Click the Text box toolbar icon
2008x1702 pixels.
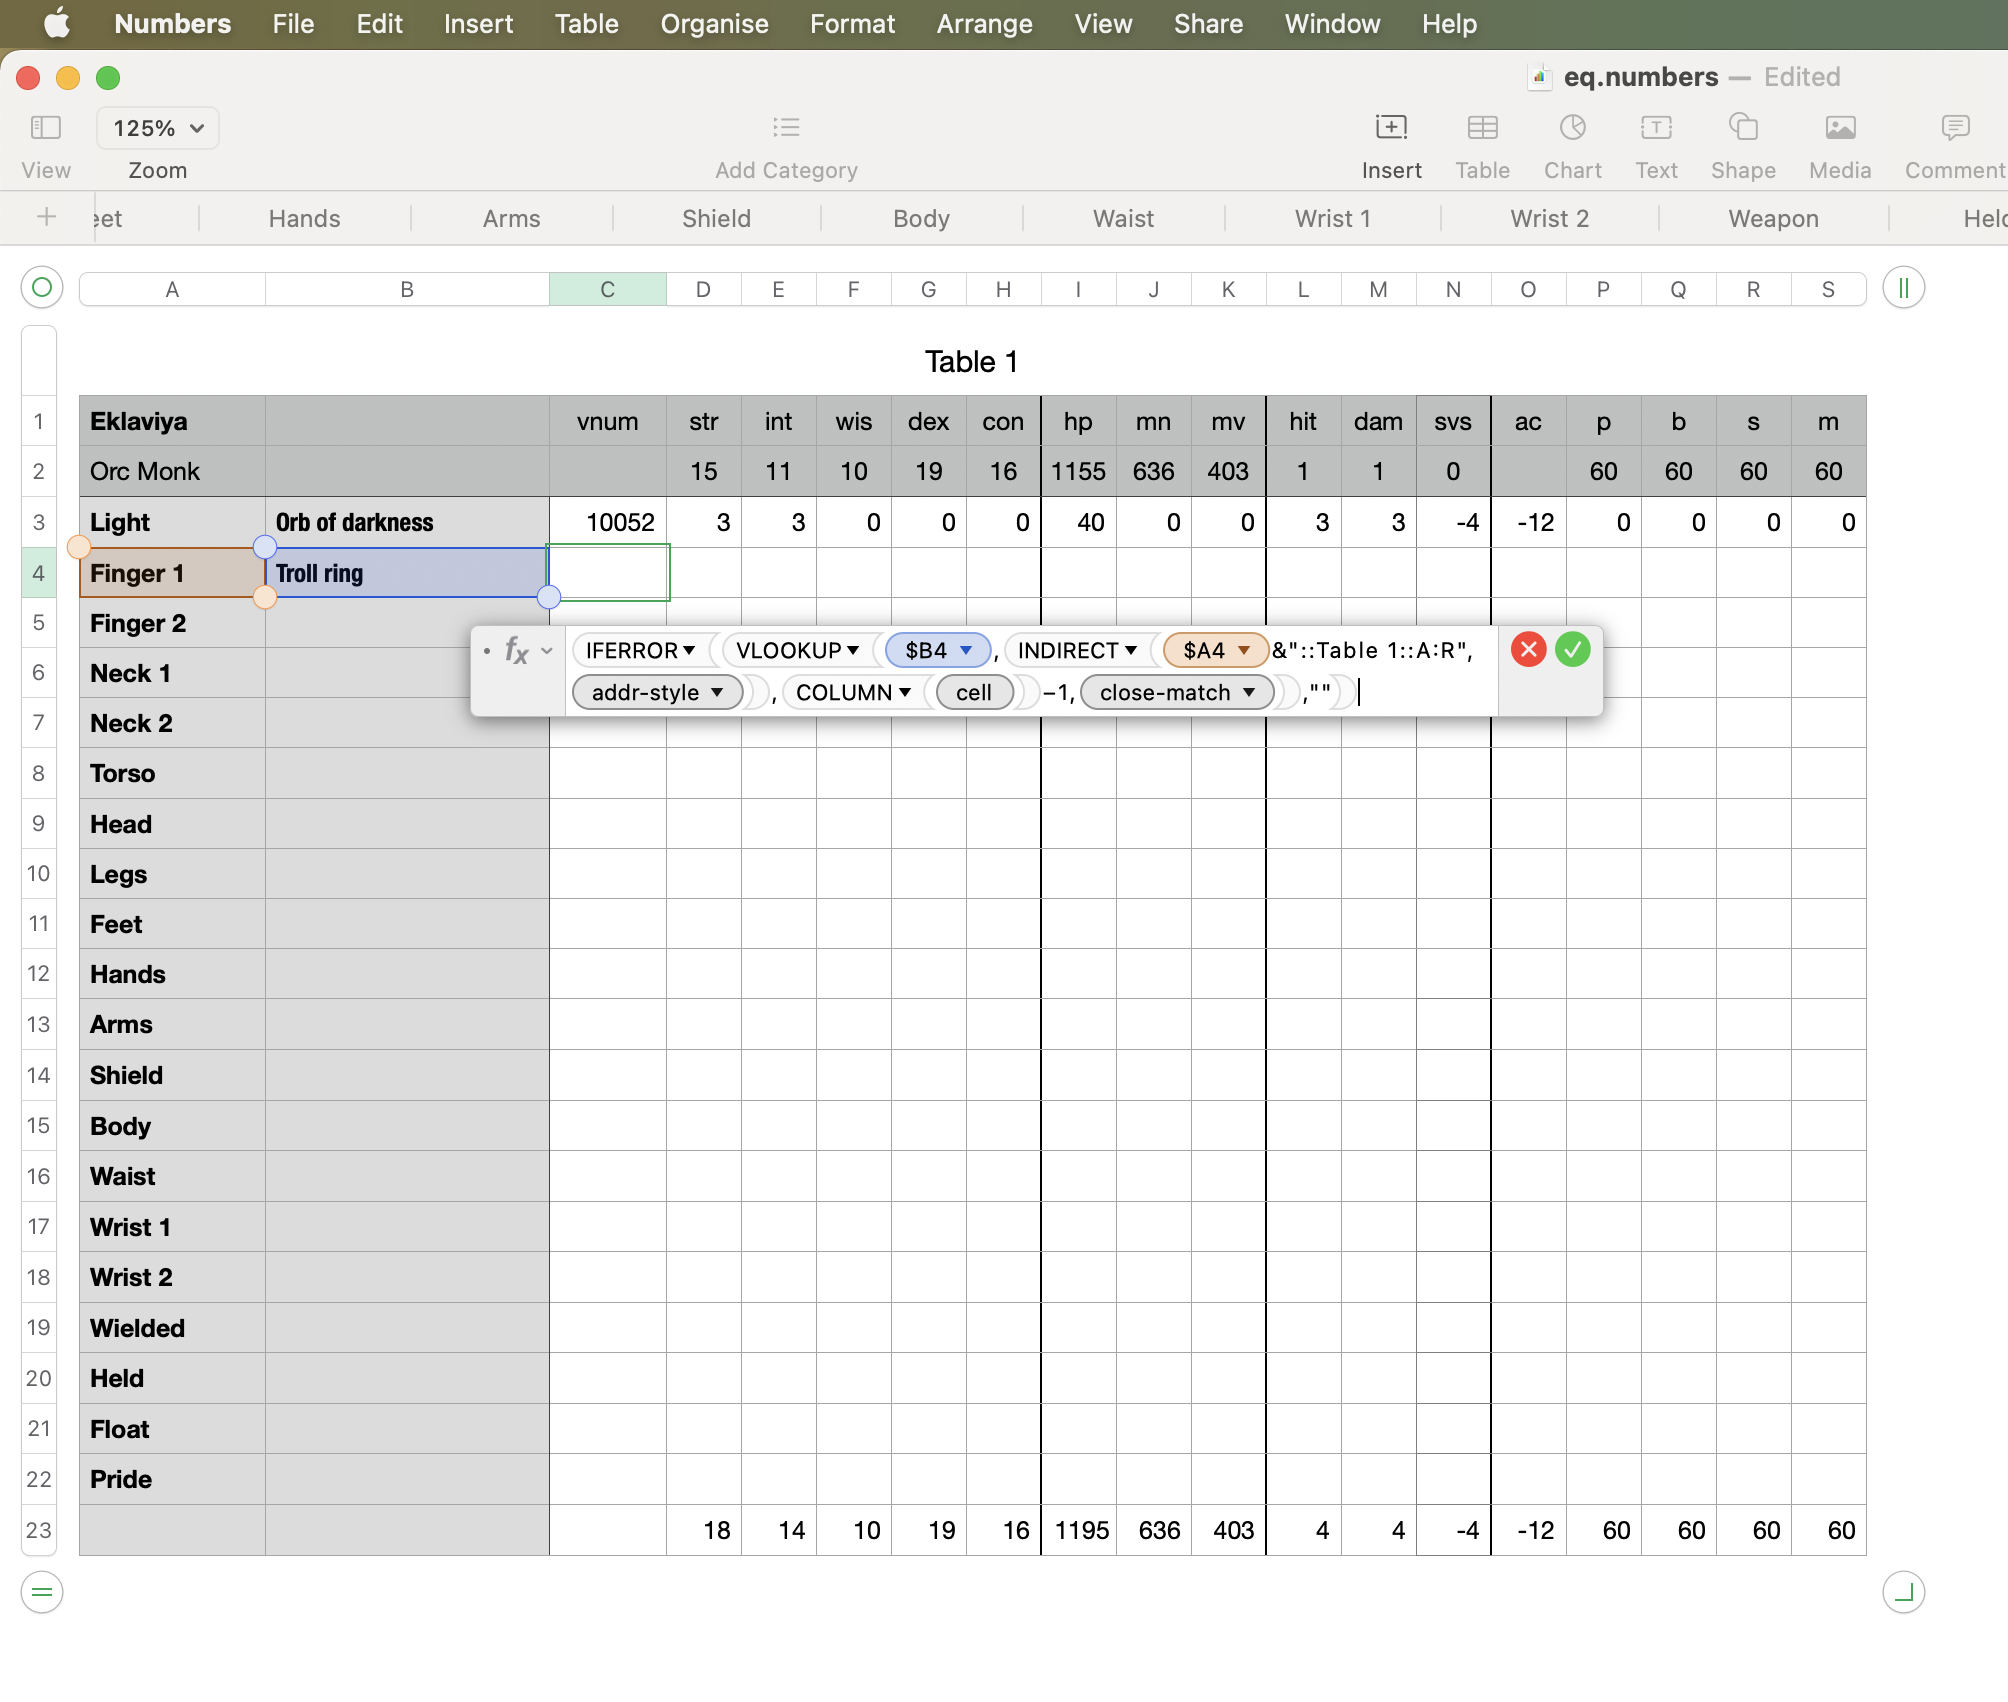1656,128
